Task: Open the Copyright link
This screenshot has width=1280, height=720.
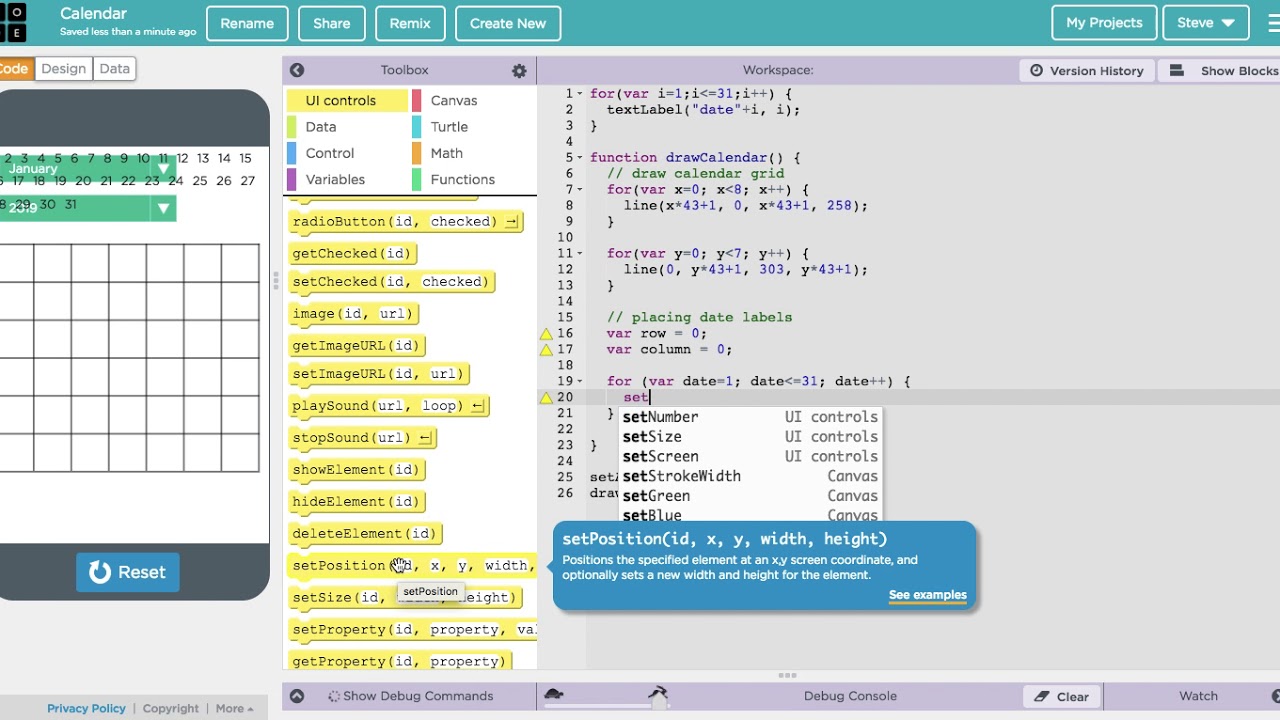Action: (x=170, y=708)
